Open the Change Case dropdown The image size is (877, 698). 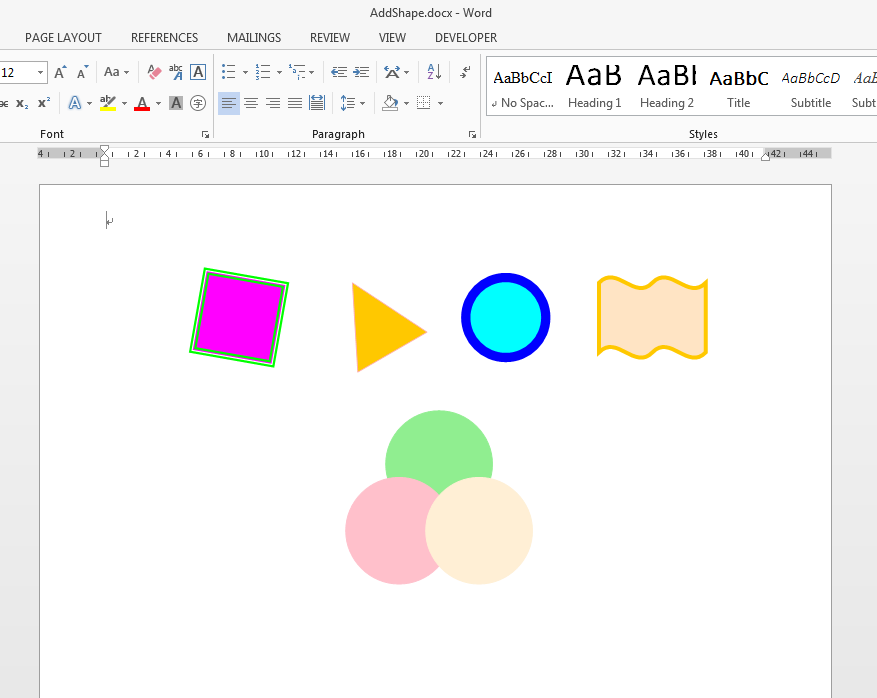click(x=116, y=72)
